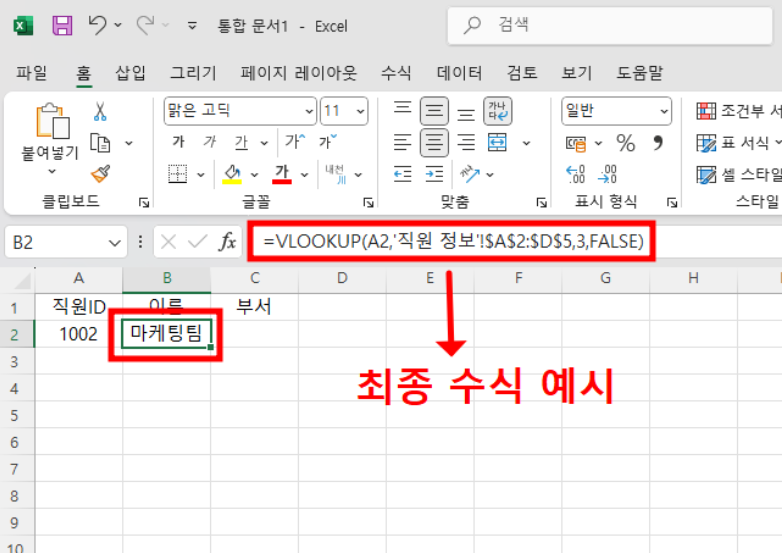Screen dimensions: 782x553
Task: Click the Percent Style icon
Action: (625, 143)
